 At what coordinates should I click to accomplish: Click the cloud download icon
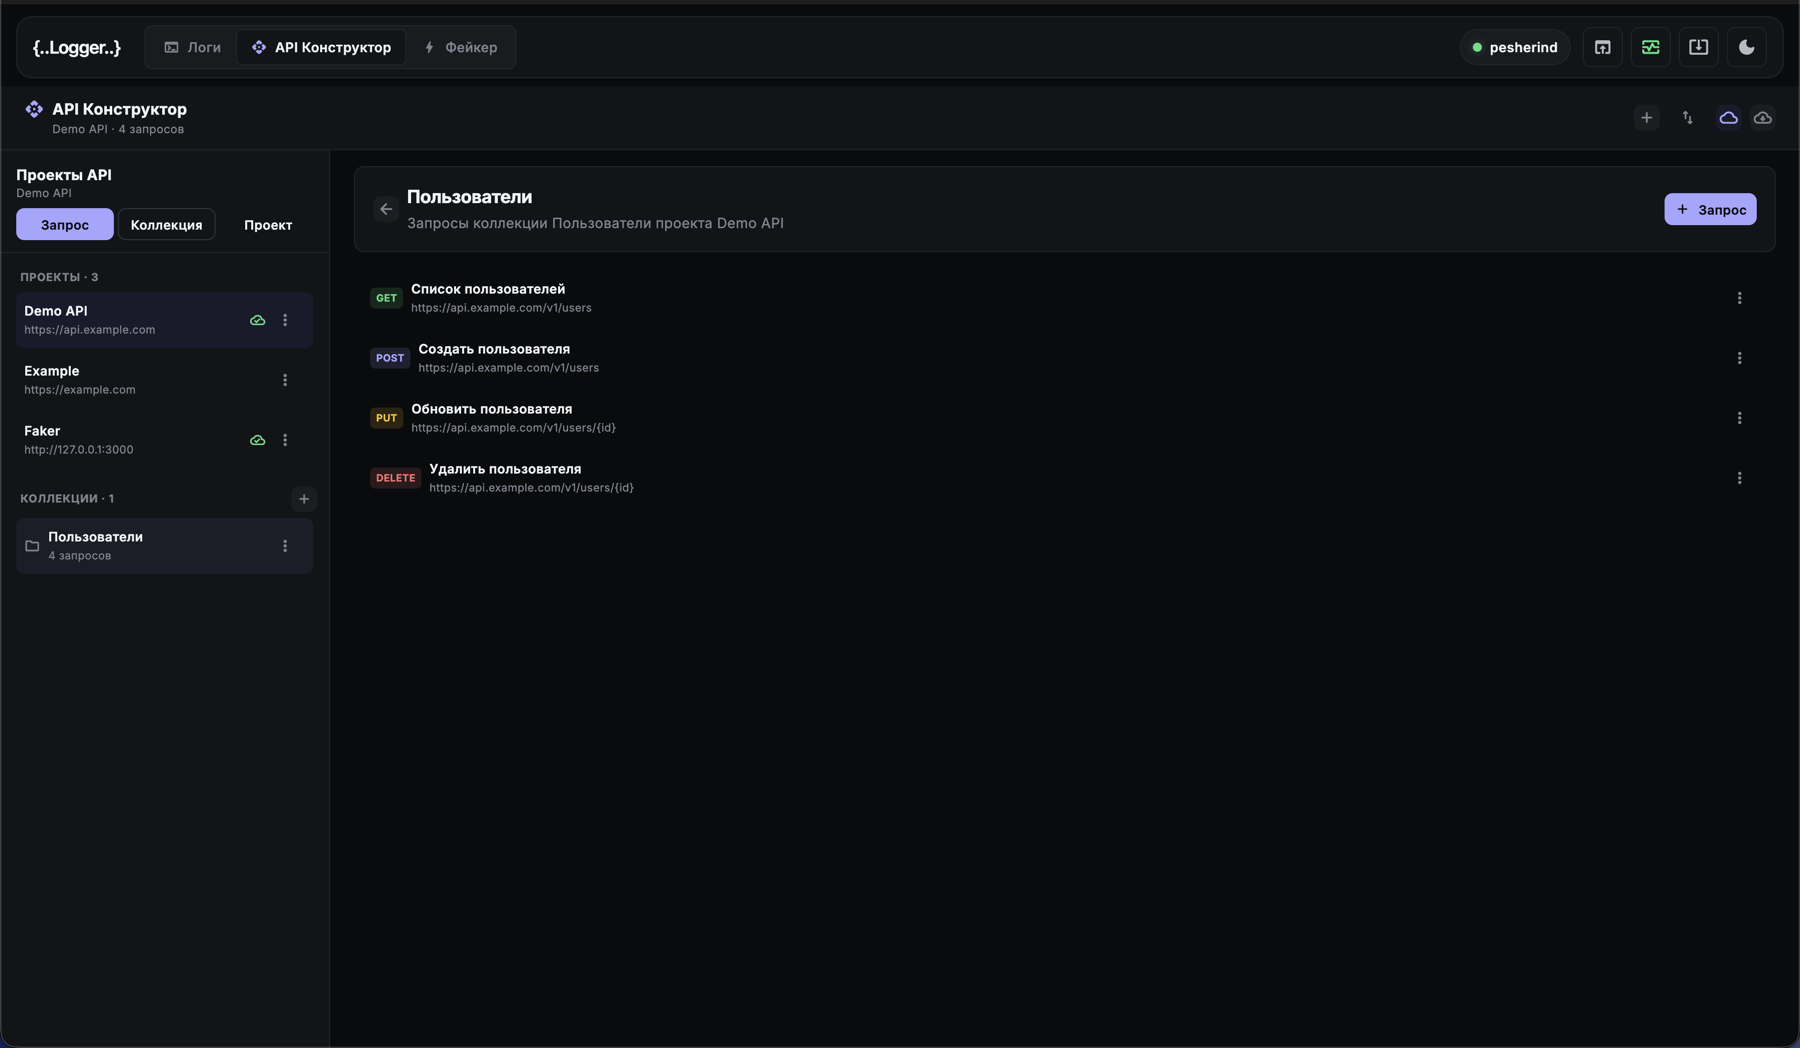(1763, 118)
